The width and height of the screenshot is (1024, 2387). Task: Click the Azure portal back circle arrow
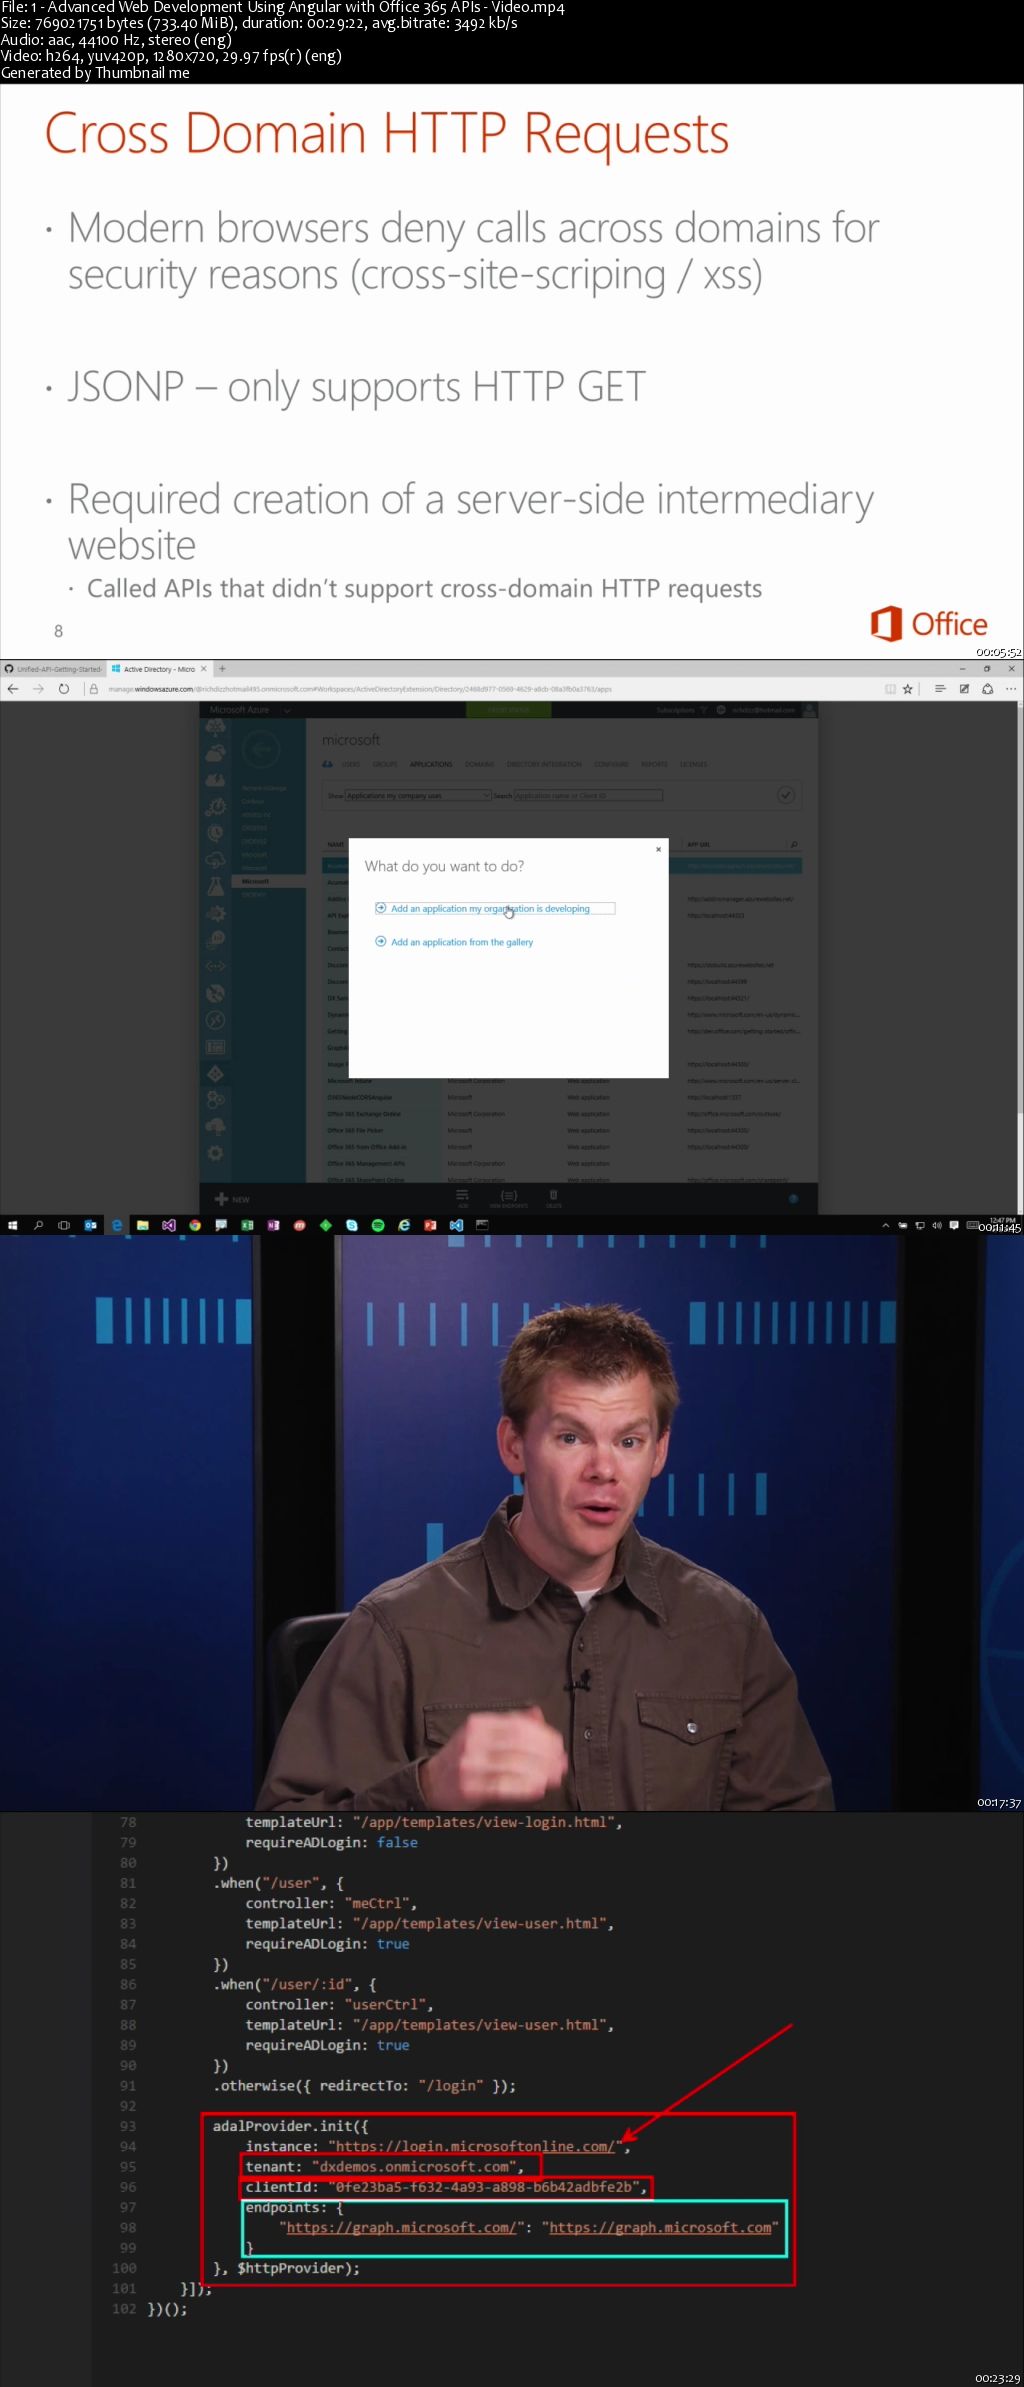[x=262, y=750]
